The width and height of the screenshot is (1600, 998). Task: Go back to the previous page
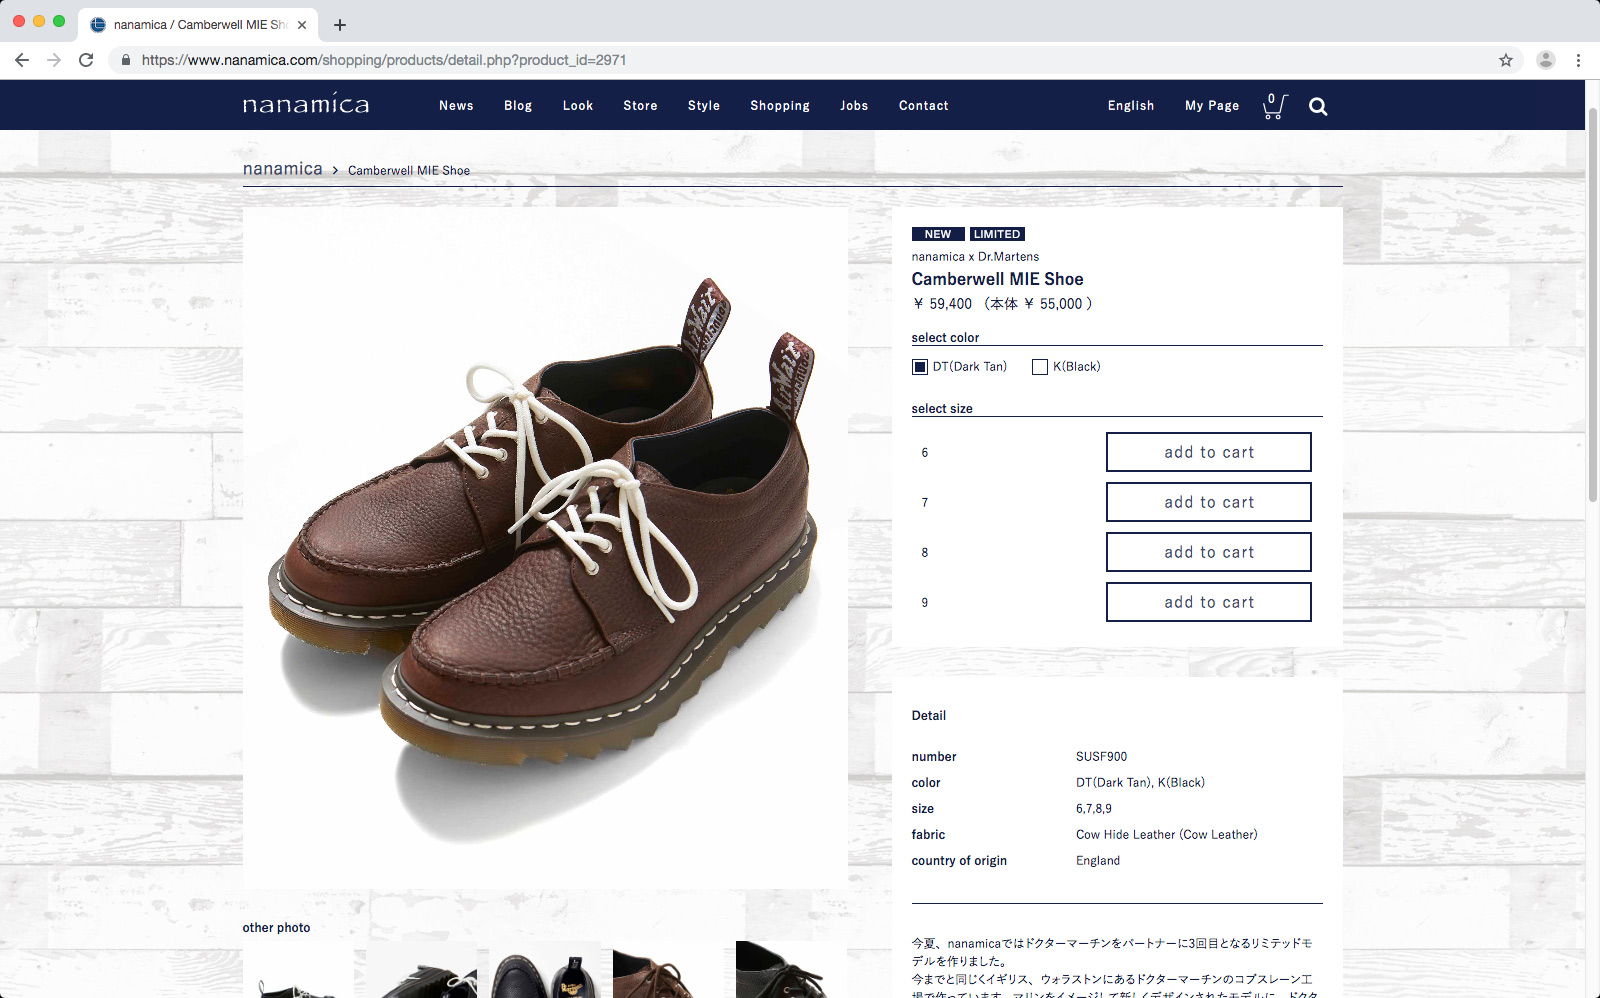(22, 60)
